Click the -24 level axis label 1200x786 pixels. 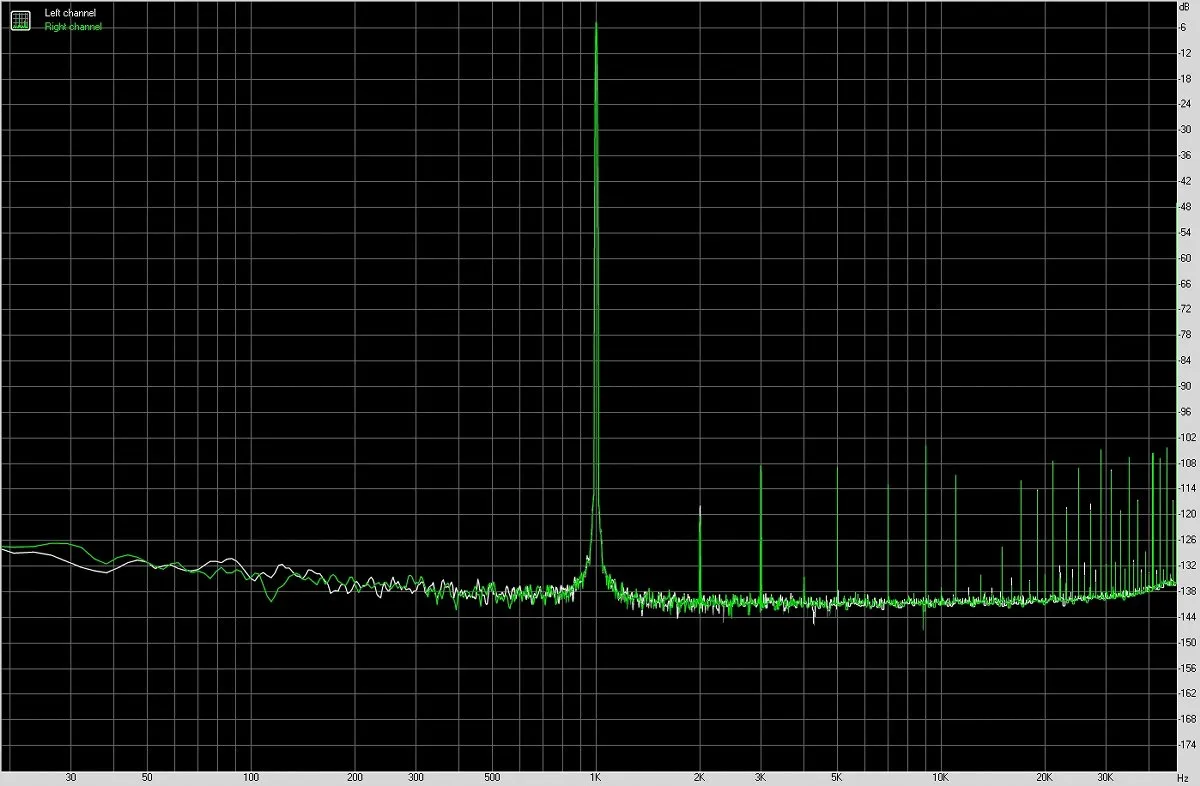pos(1186,104)
